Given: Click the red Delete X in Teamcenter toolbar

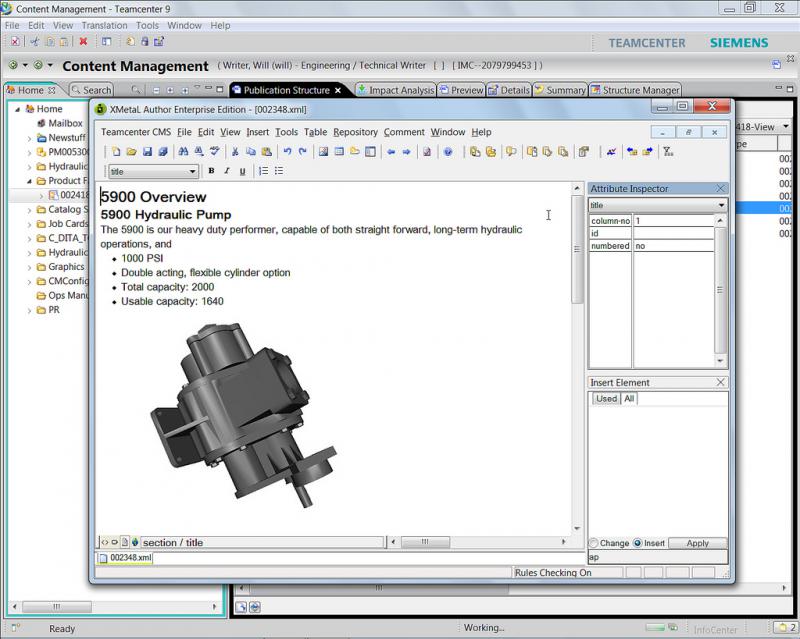Looking at the screenshot, I should (83, 42).
